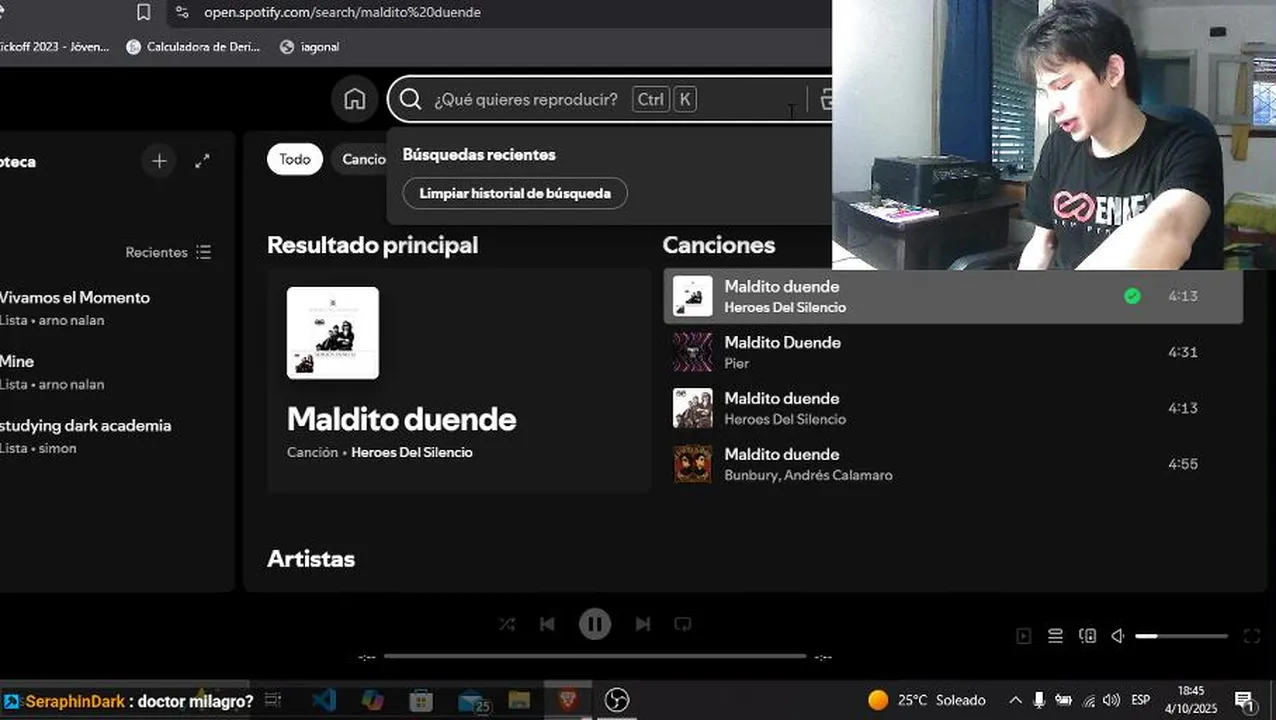The width and height of the screenshot is (1276, 720).
Task: Click the 4:55 duration text
Action: point(1183,464)
